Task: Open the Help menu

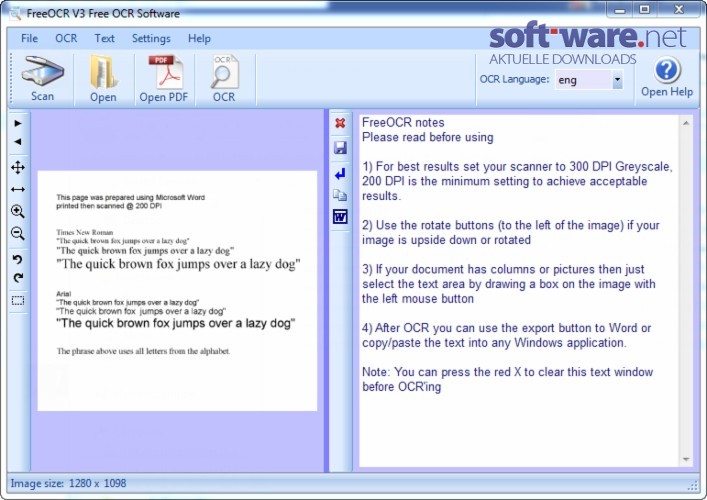Action: pyautogui.click(x=199, y=39)
